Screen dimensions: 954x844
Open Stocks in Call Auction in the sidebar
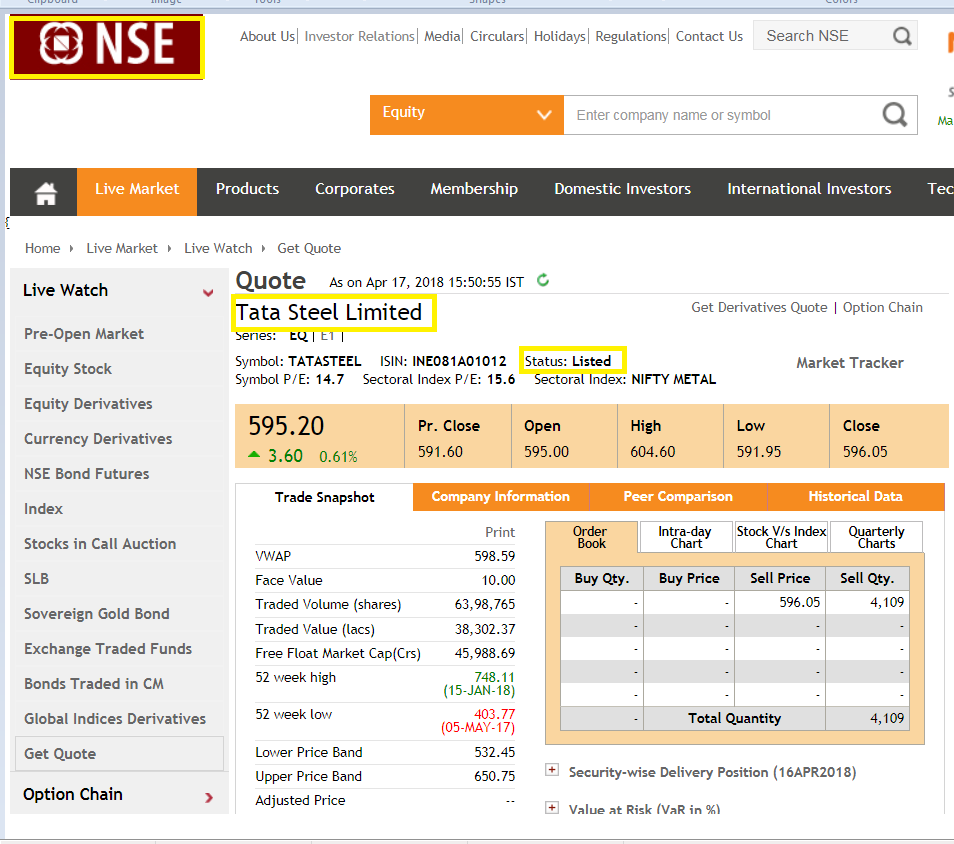100,544
